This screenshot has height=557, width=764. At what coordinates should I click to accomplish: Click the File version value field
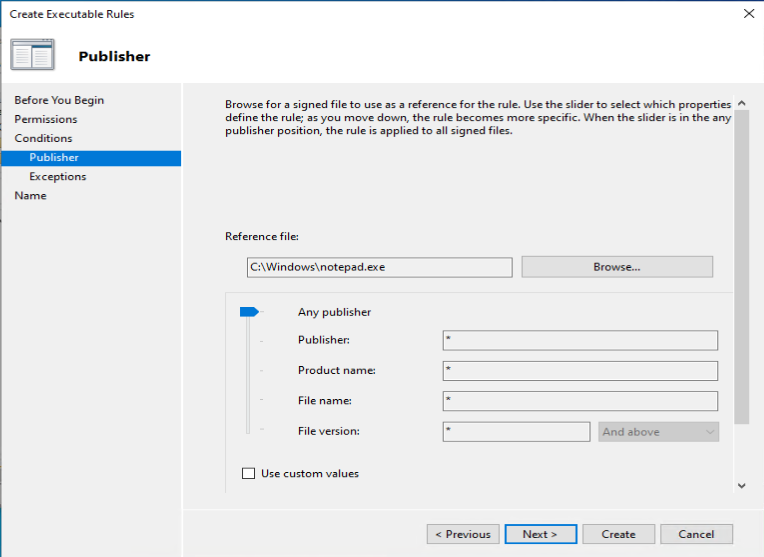516,432
